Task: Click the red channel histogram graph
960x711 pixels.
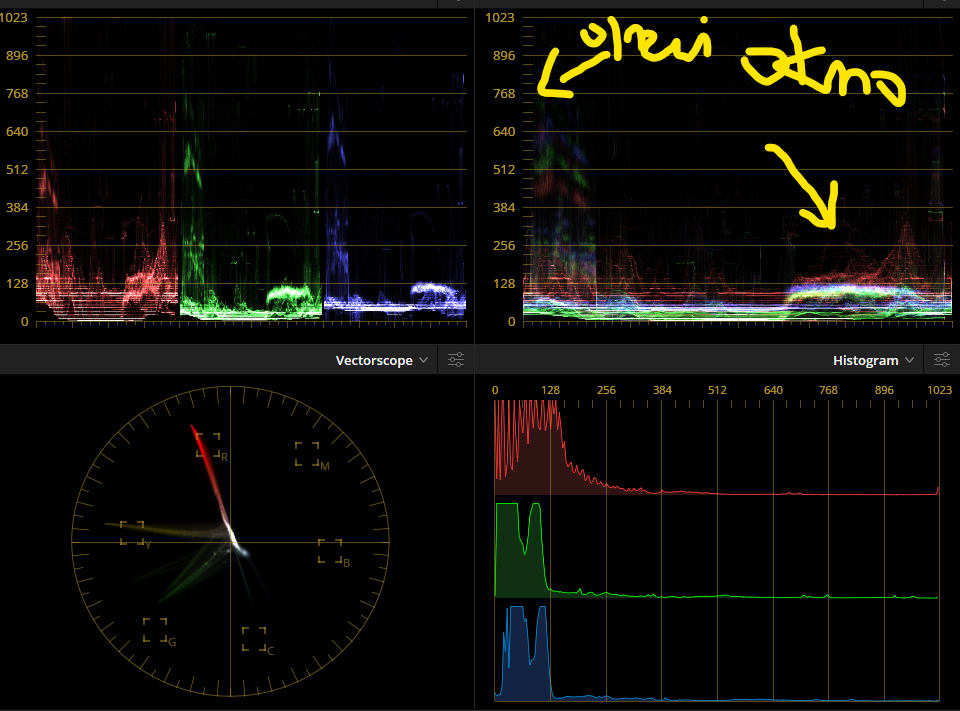Action: click(716, 448)
